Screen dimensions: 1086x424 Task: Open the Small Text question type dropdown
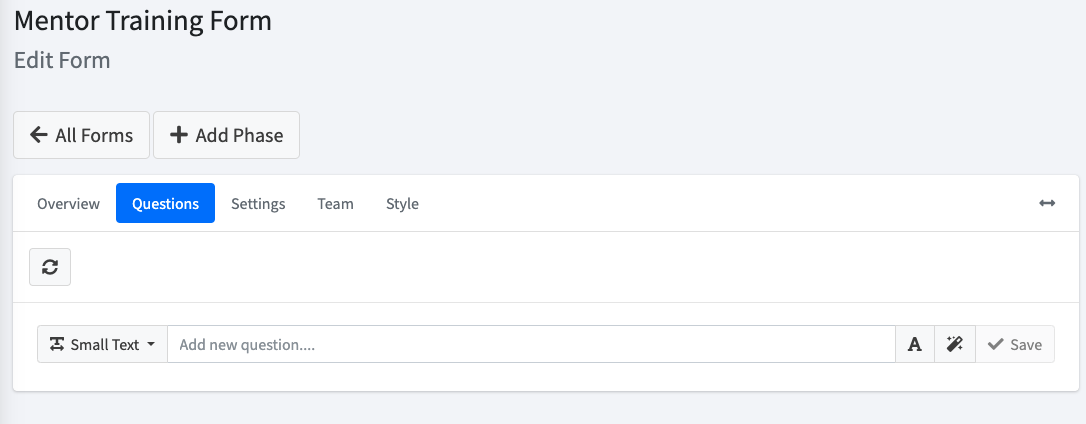point(103,344)
